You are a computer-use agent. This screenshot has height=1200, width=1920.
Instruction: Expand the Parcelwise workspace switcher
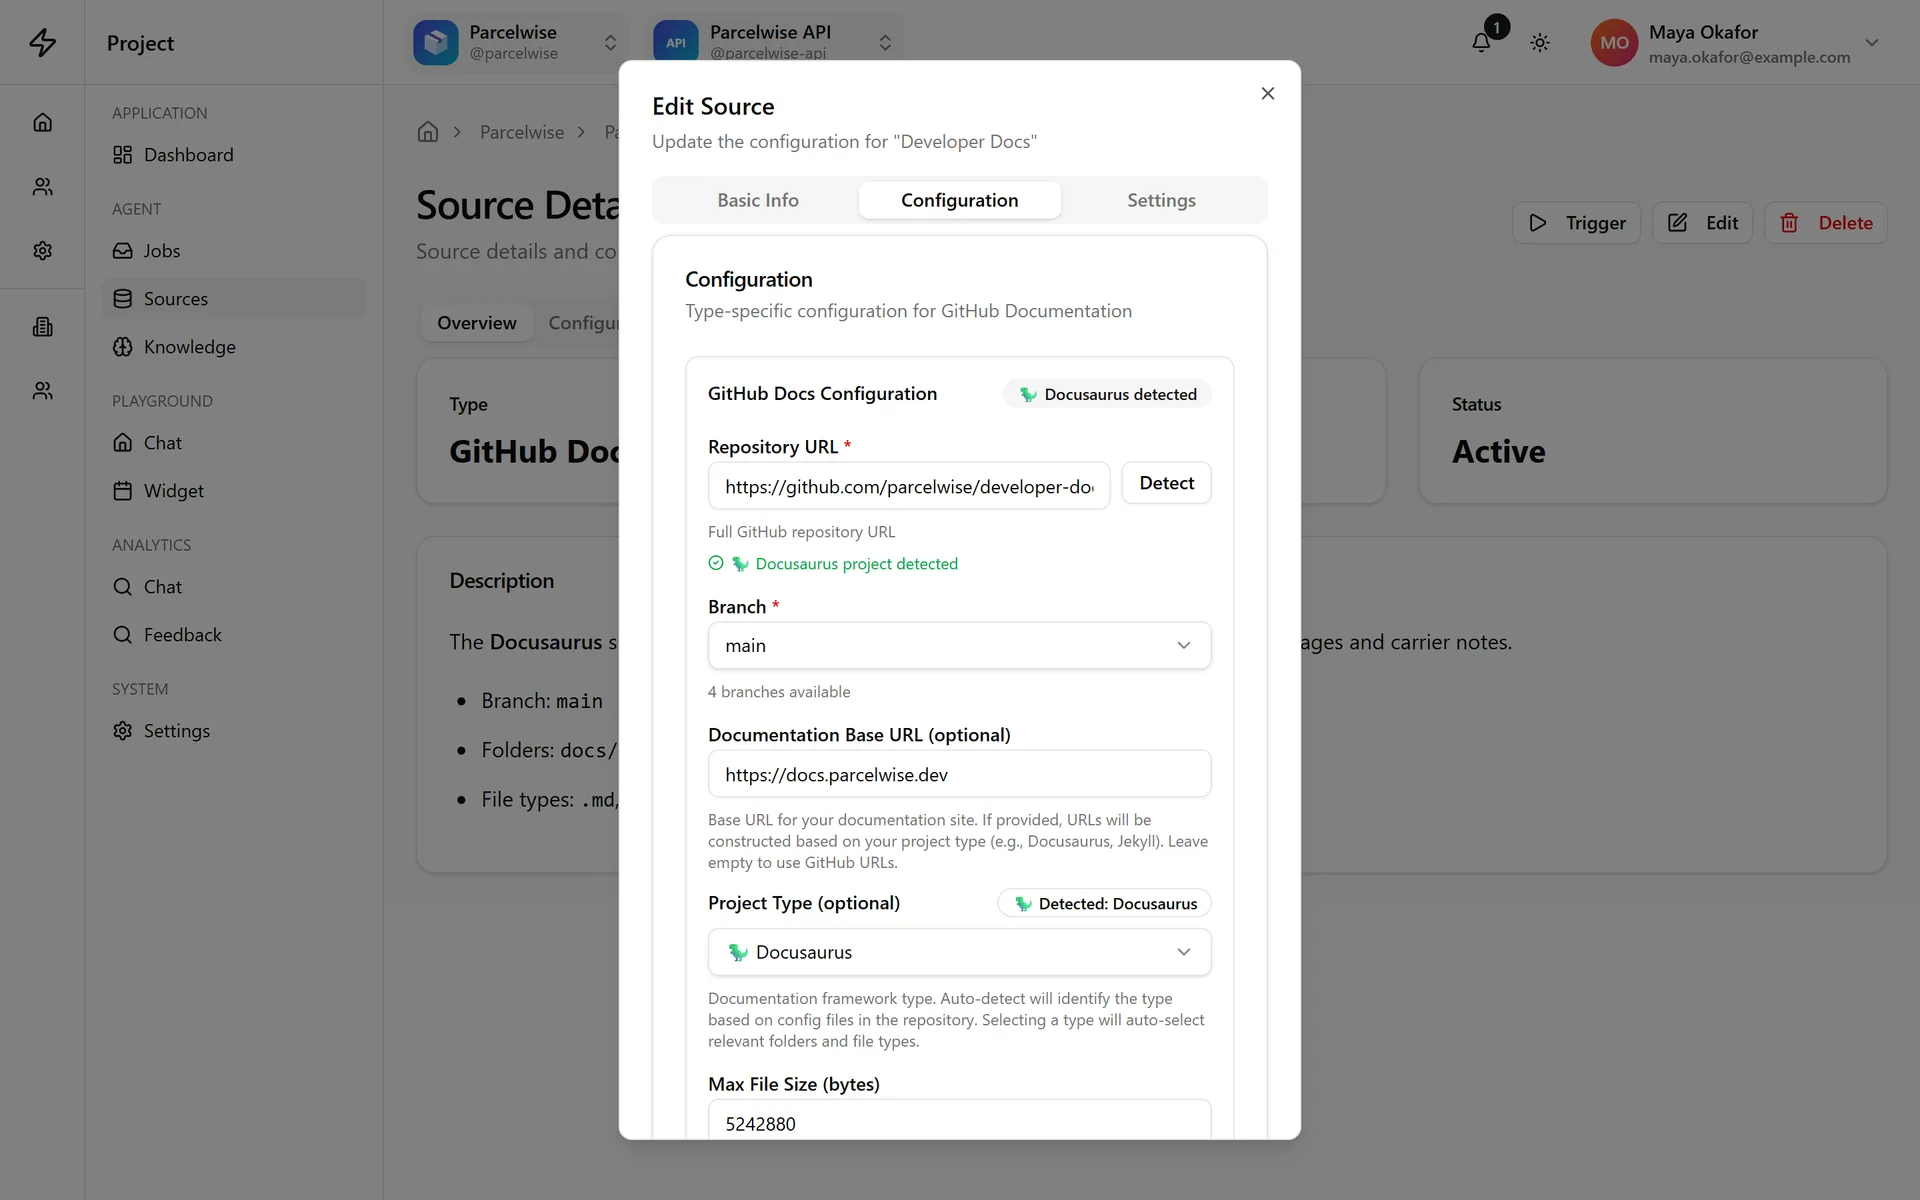610,42
